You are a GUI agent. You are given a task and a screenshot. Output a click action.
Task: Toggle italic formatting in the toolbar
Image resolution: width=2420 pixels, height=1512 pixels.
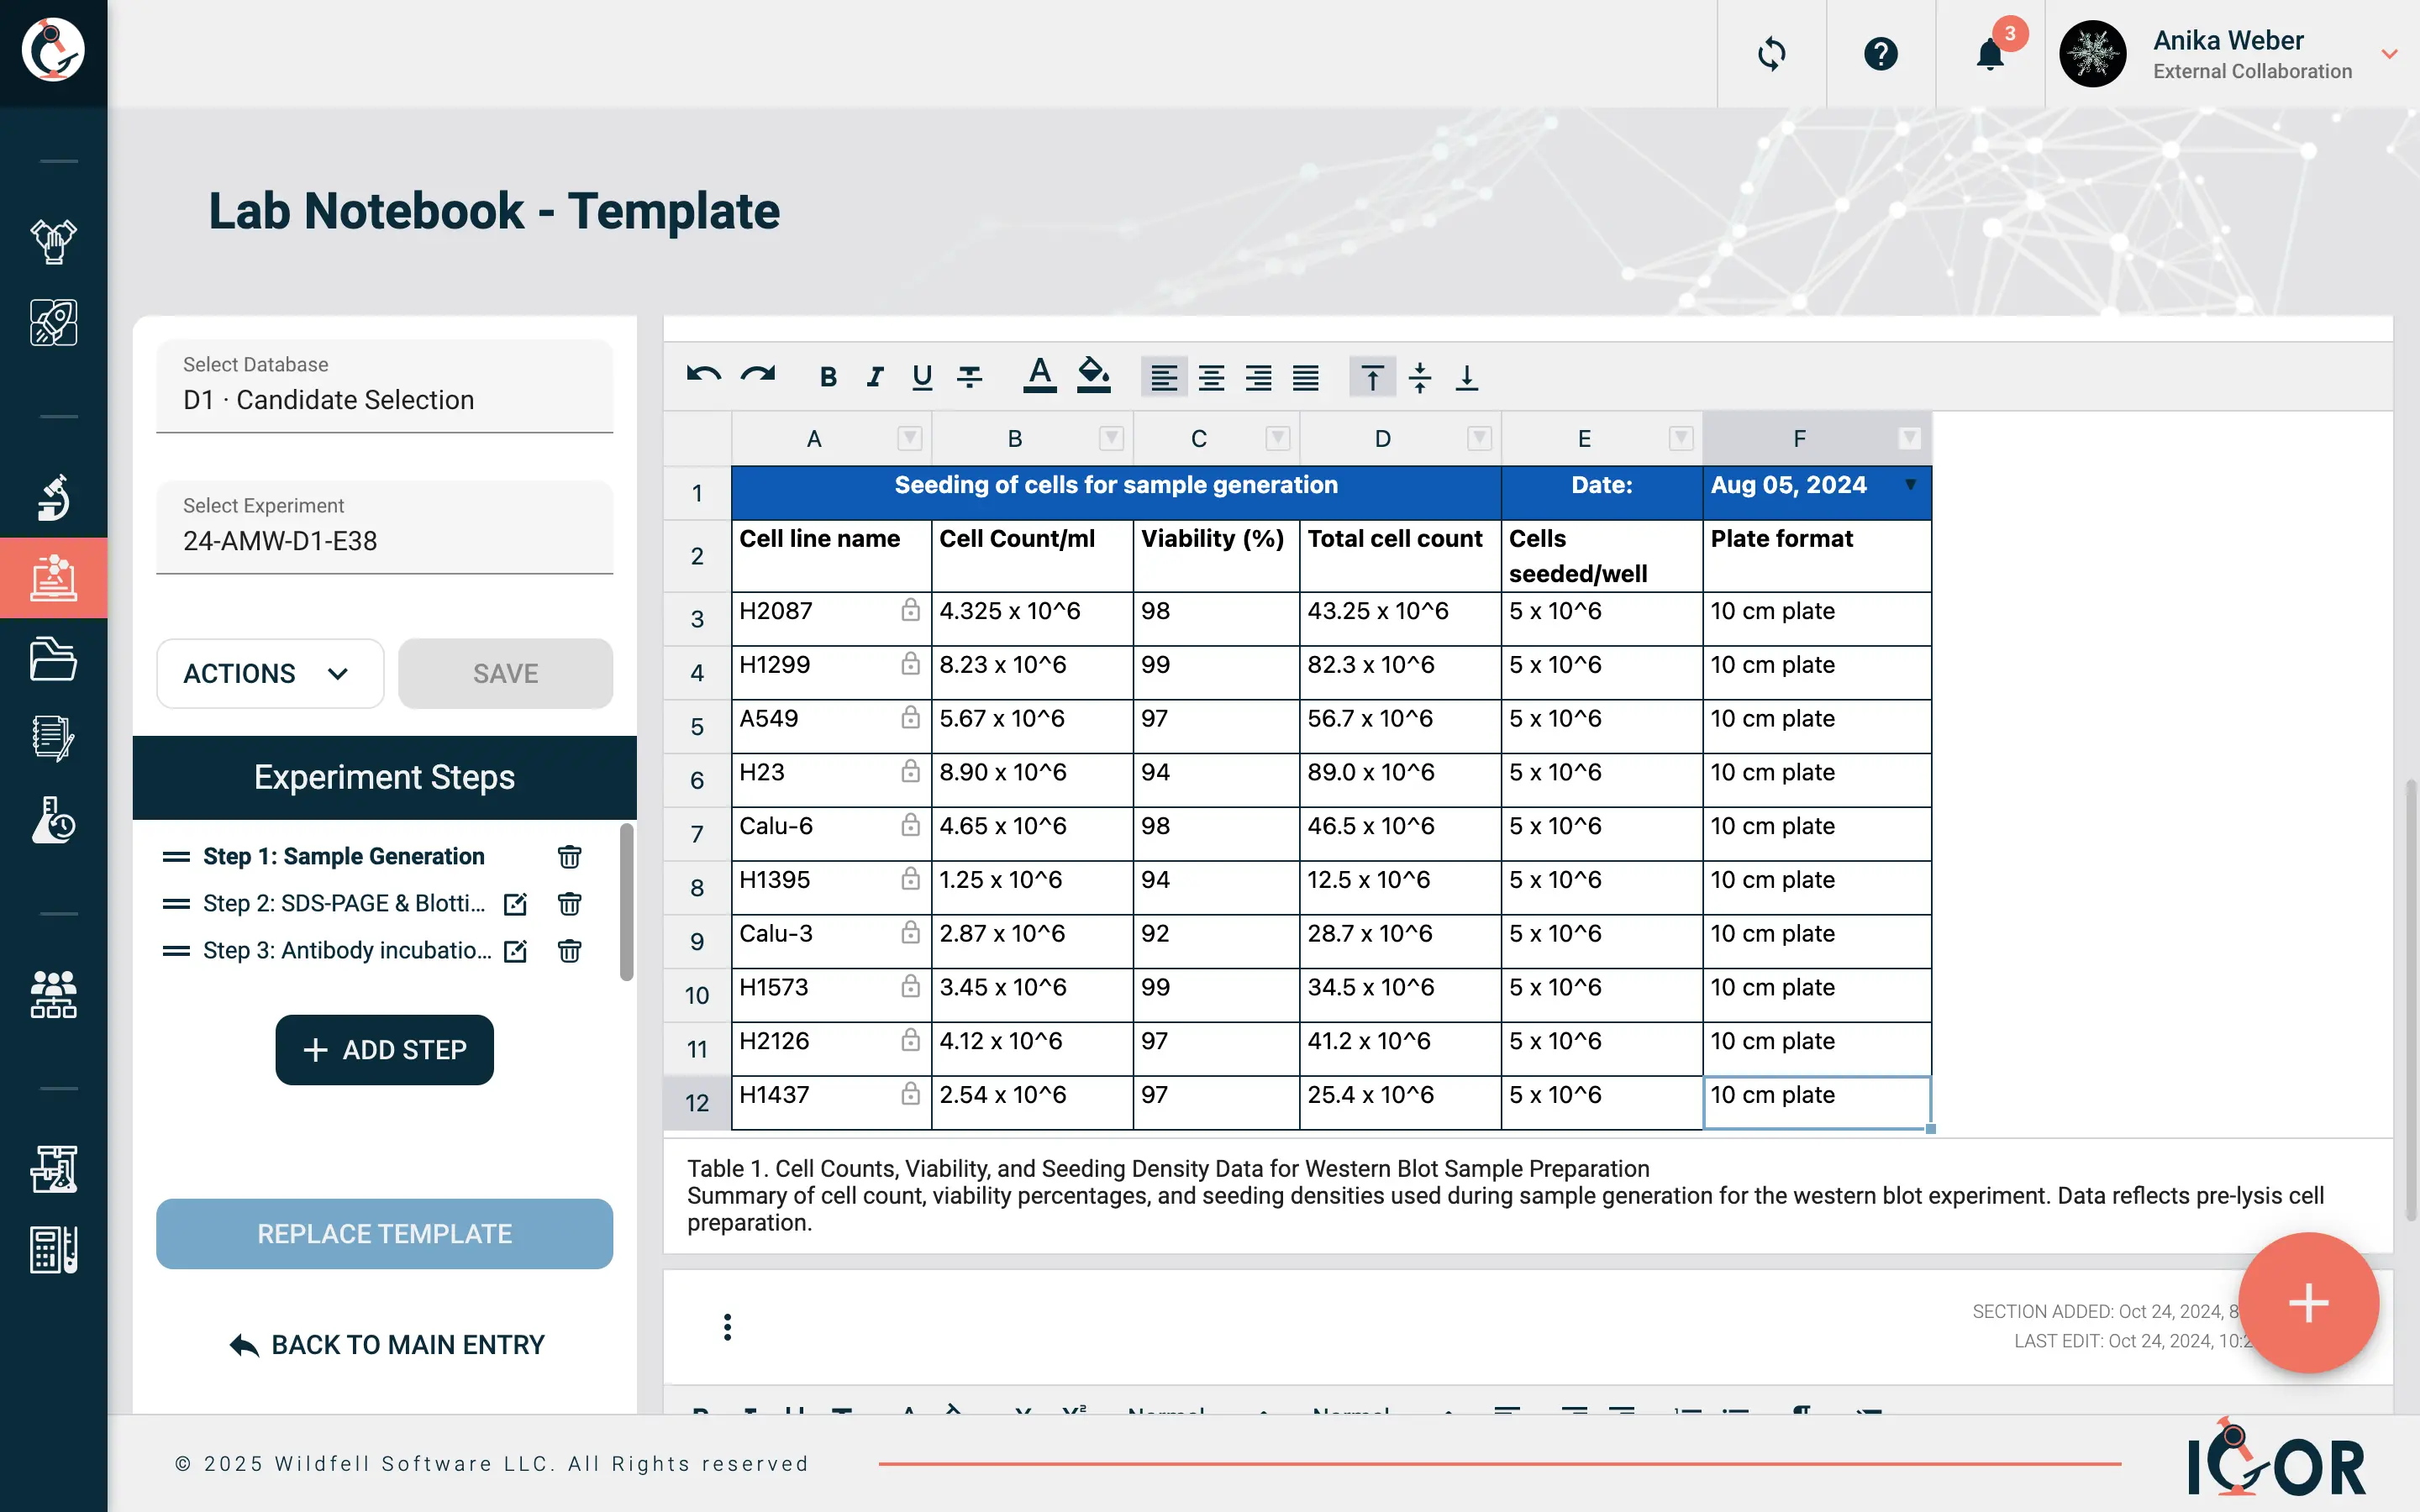[x=874, y=376]
